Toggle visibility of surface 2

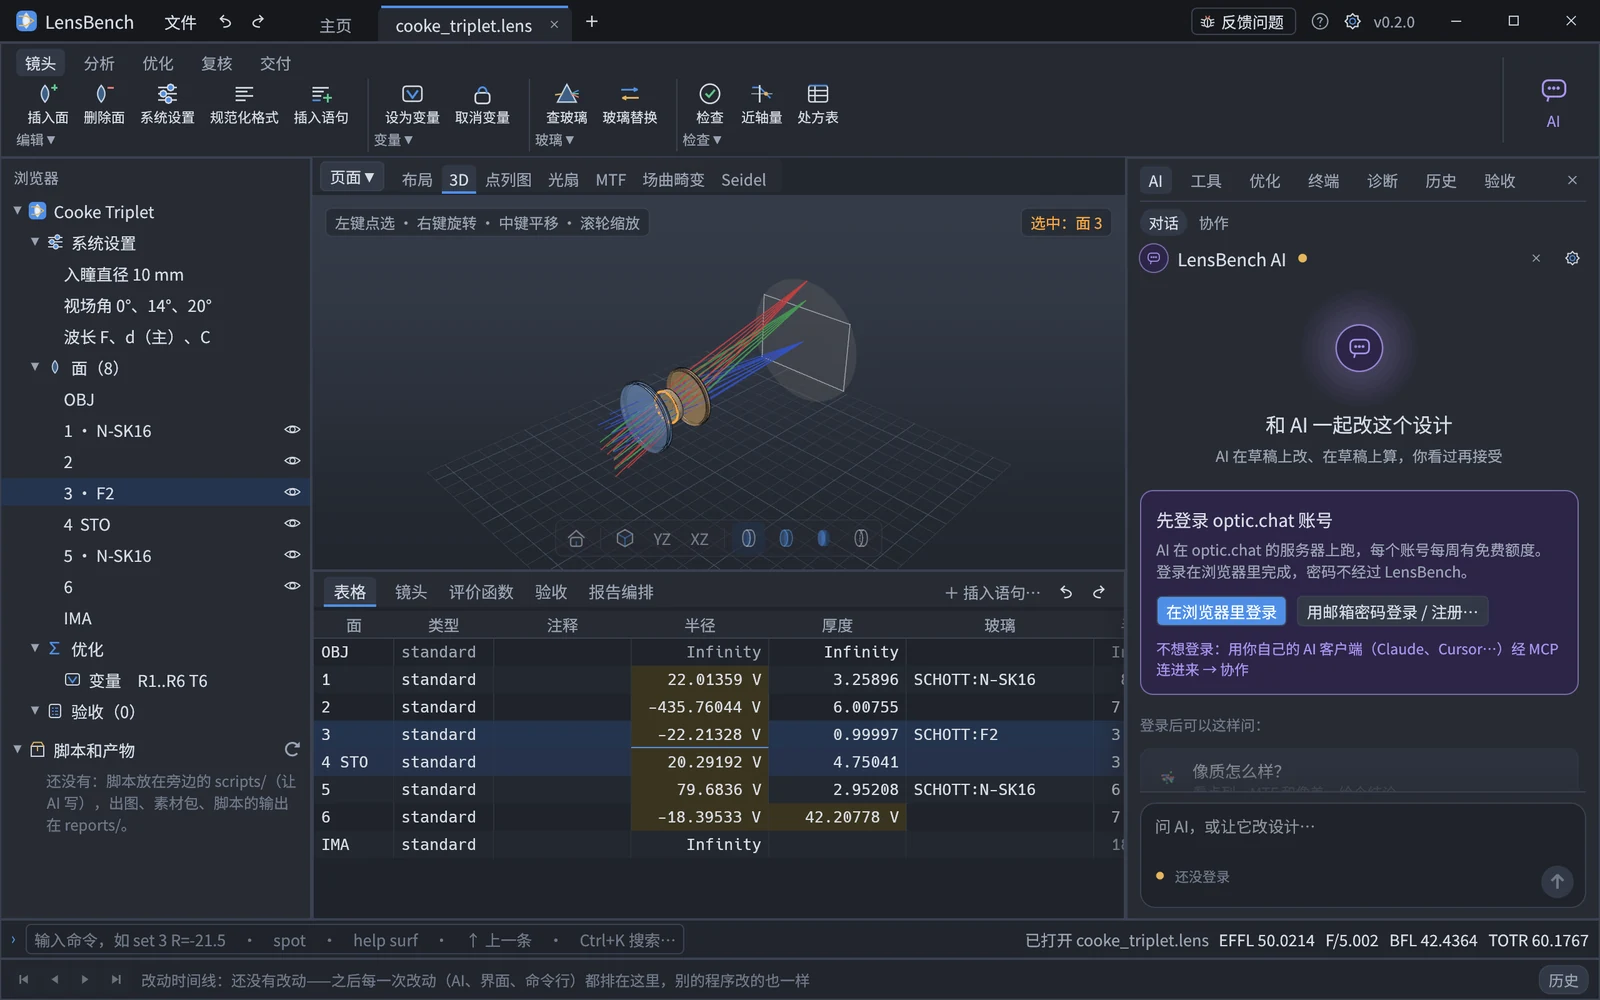[292, 461]
